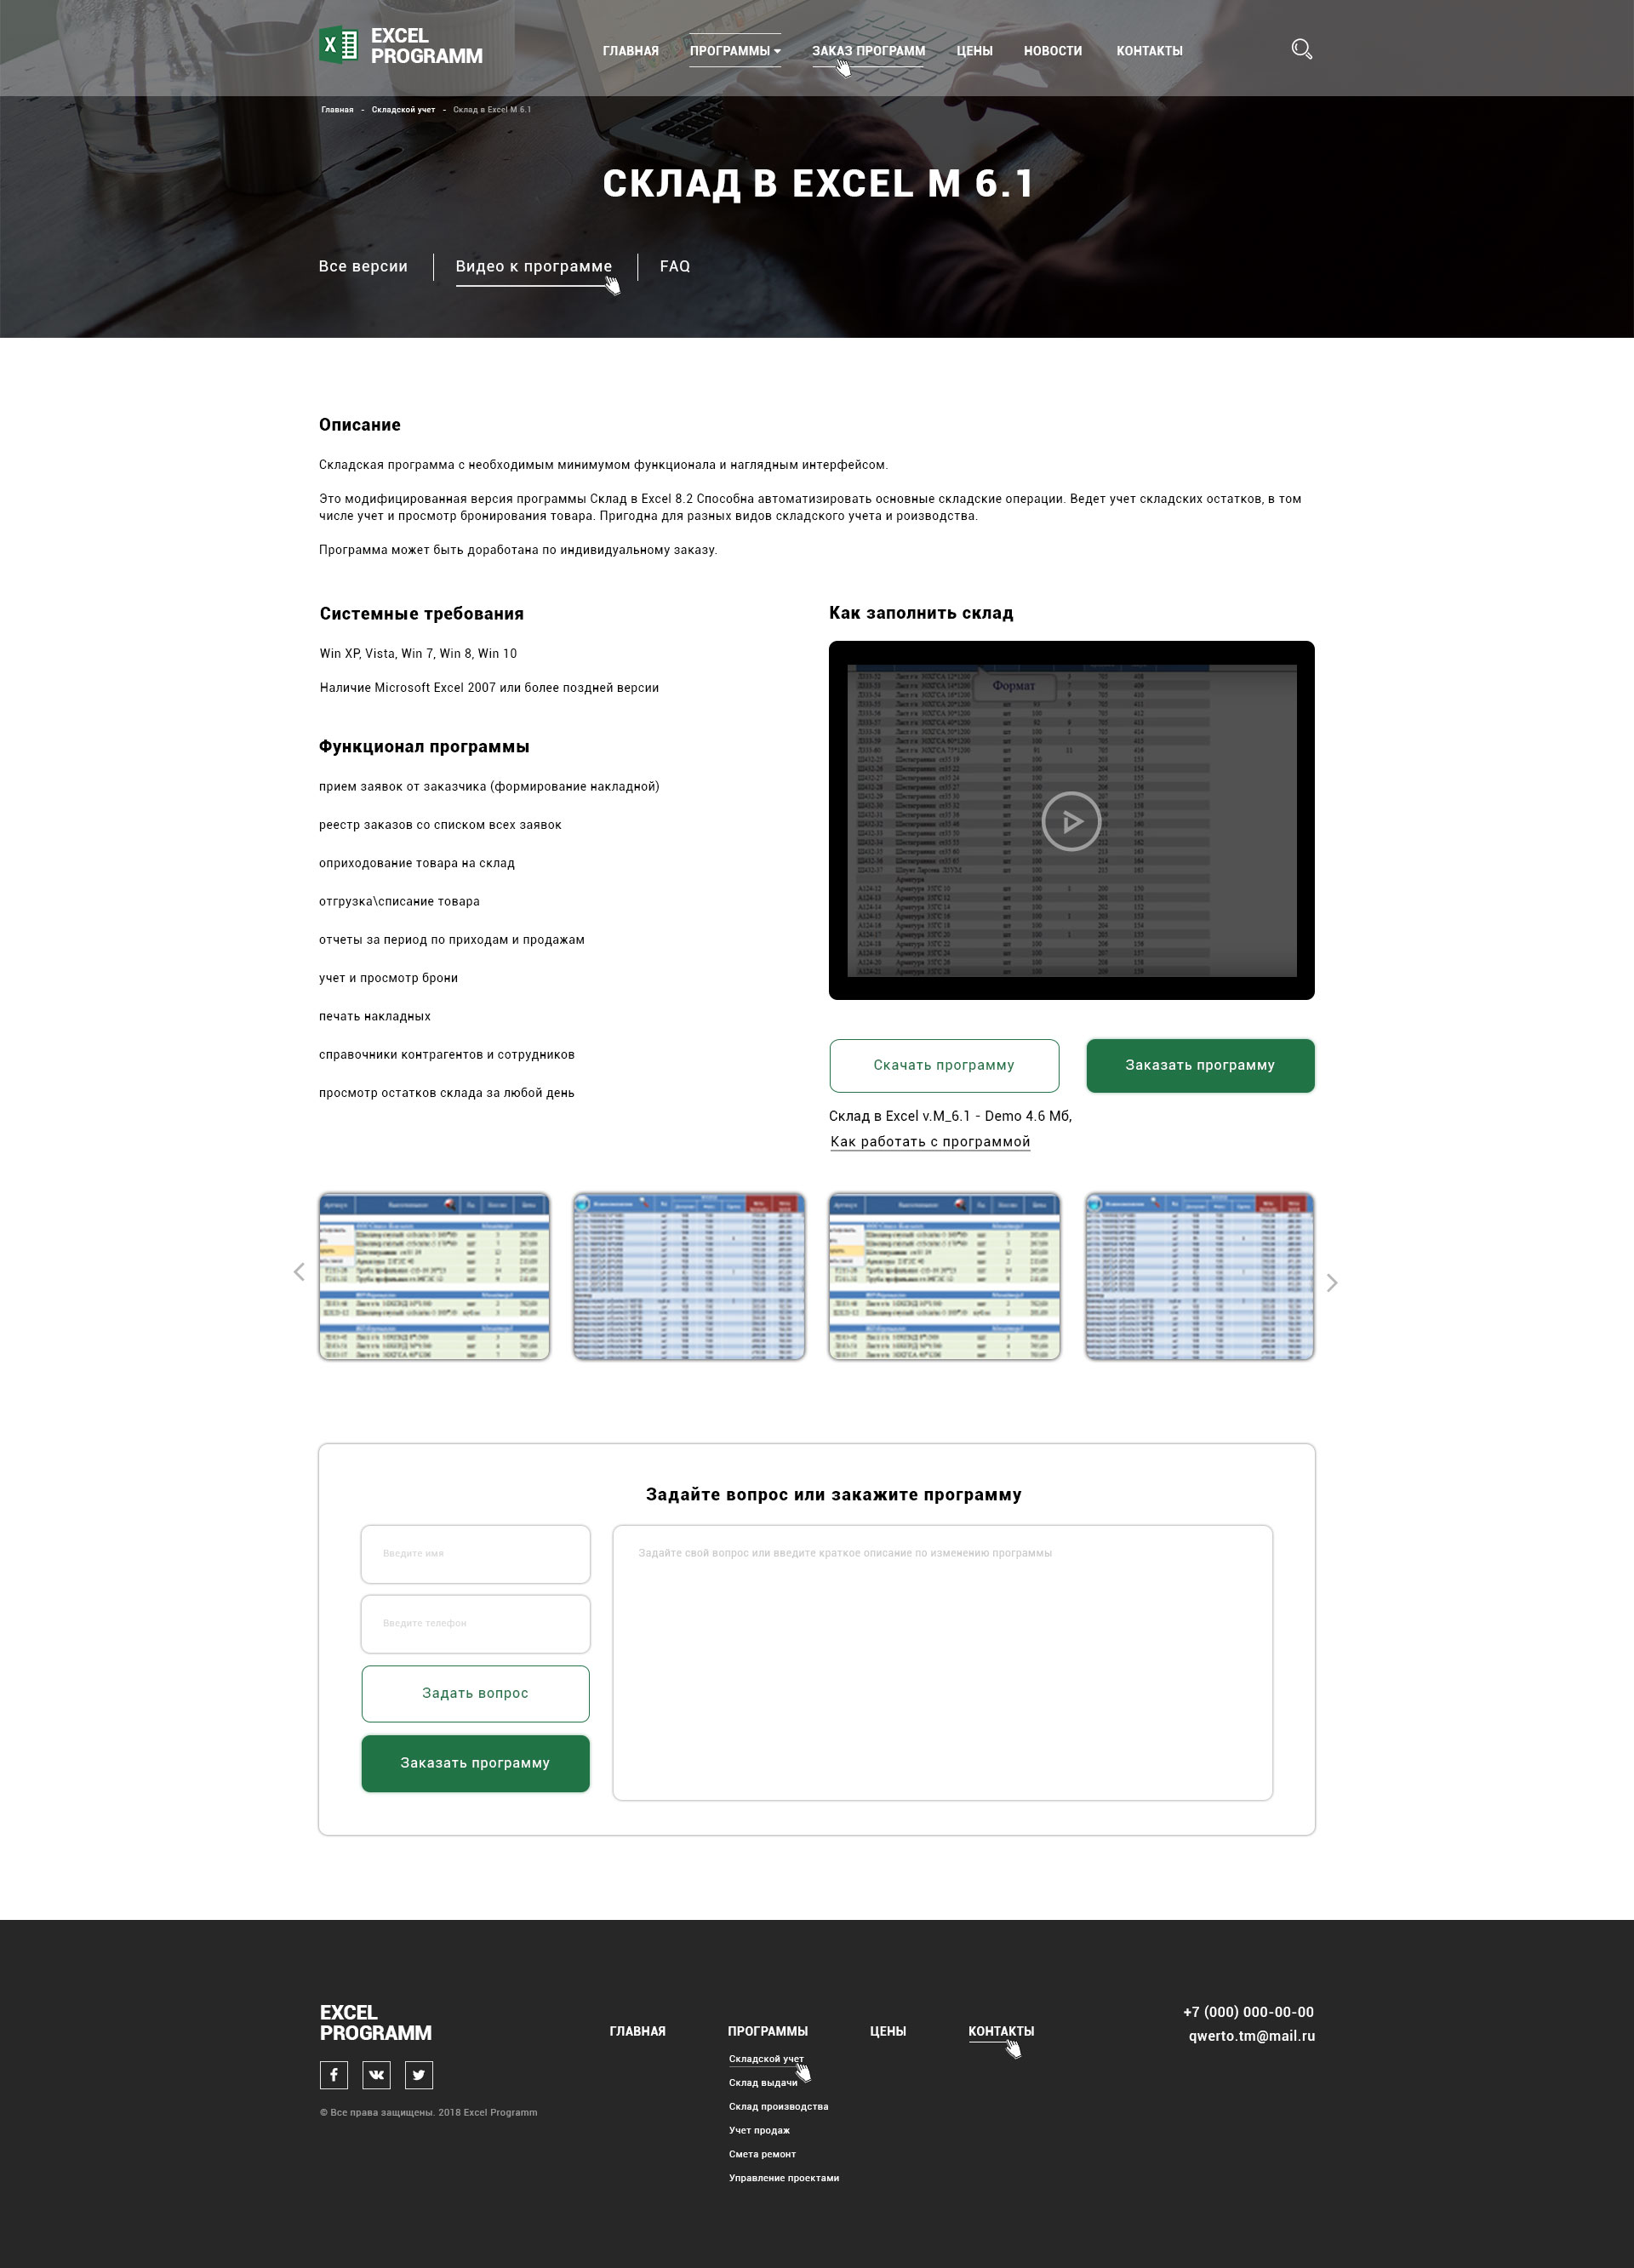Open Заказ программ menu item
This screenshot has height=2268, width=1634.
click(x=868, y=51)
